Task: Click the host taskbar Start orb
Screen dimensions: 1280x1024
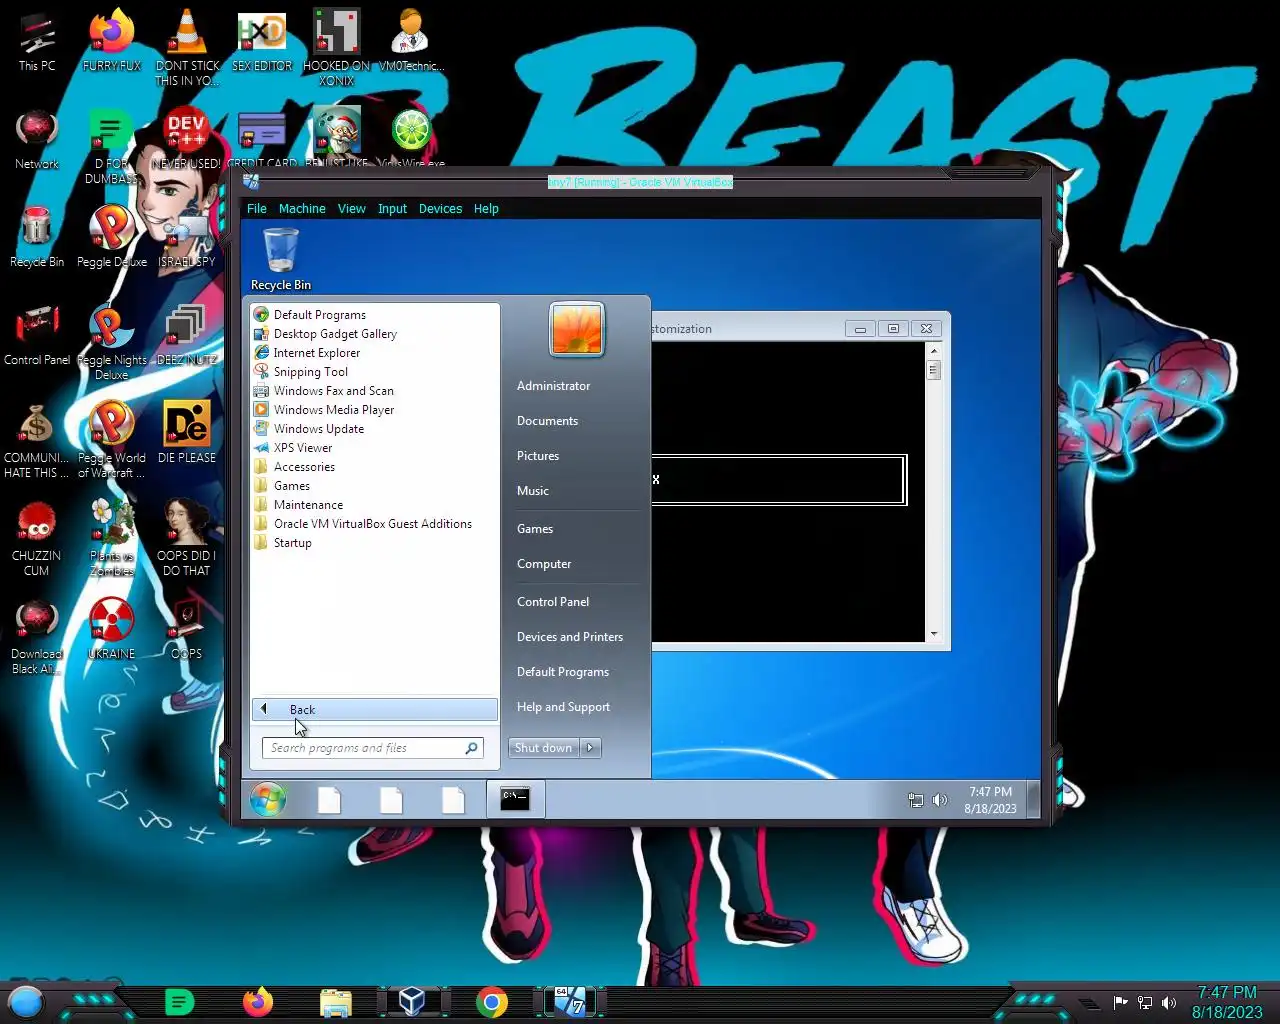Action: (x=26, y=1001)
